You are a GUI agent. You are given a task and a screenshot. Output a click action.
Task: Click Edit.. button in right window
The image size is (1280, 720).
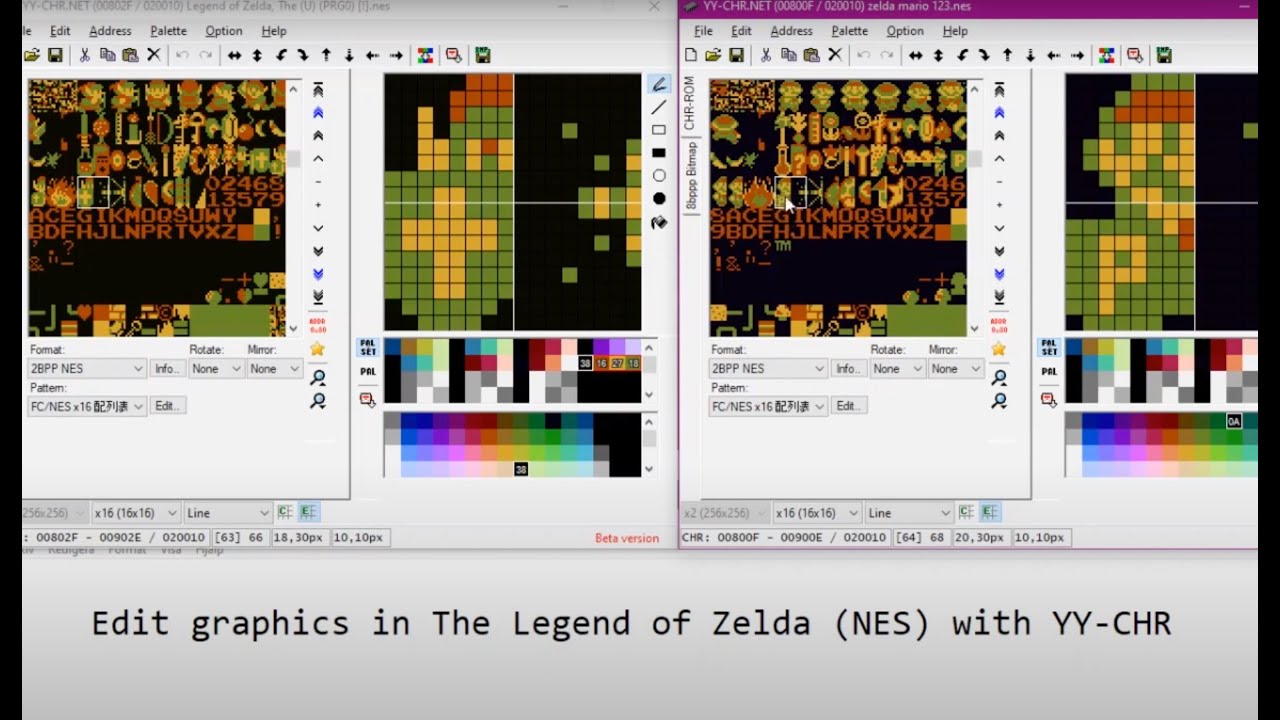[x=847, y=406]
